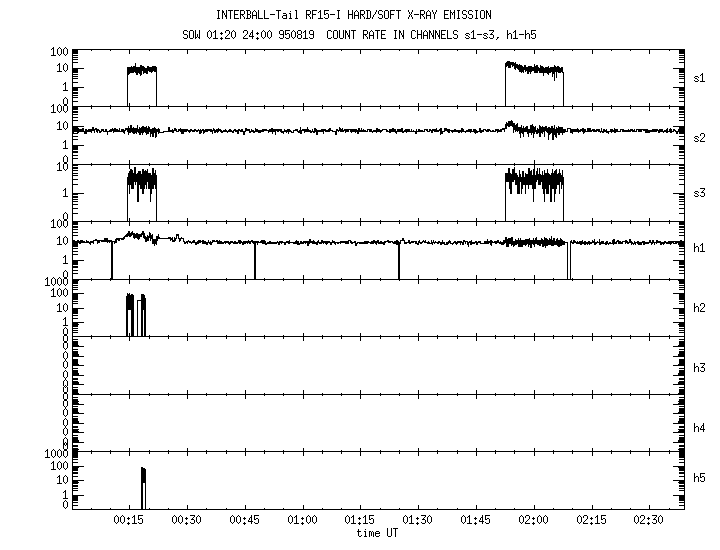Click the second s1 burst near 02:00
The height and width of the screenshot is (550, 720).
click(534, 72)
